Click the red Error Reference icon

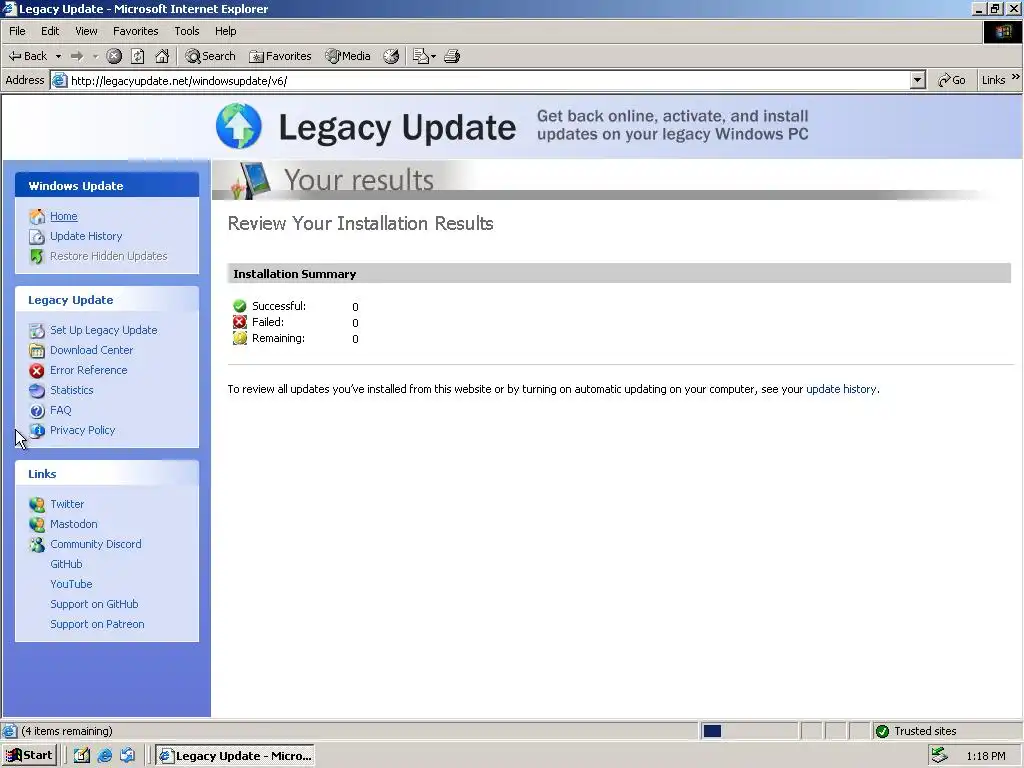[x=37, y=371]
